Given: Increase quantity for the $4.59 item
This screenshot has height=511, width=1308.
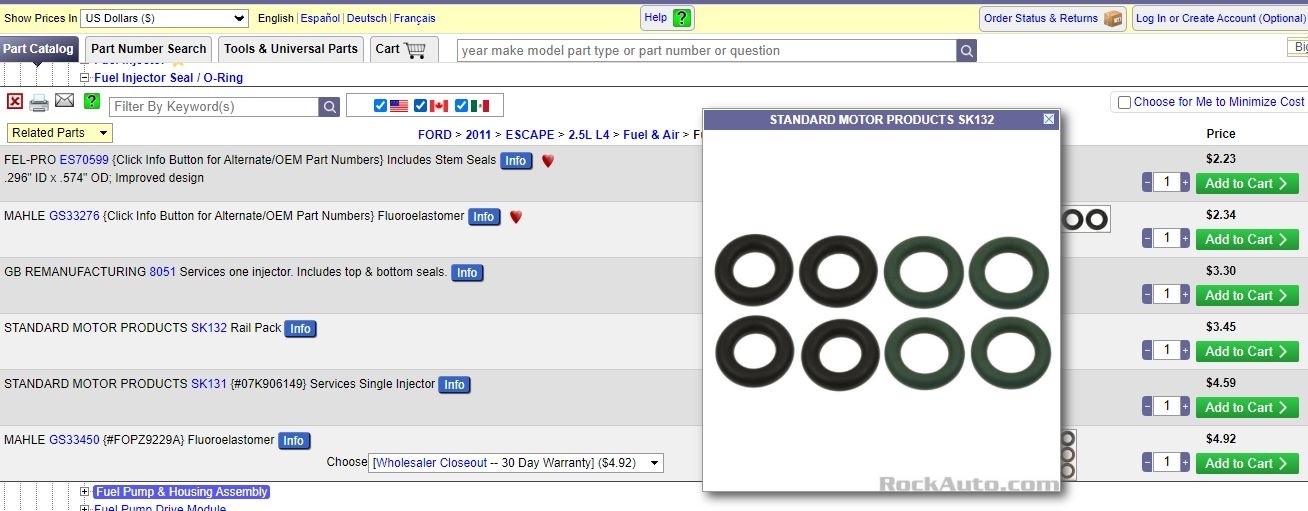Looking at the screenshot, I should tap(1185, 407).
